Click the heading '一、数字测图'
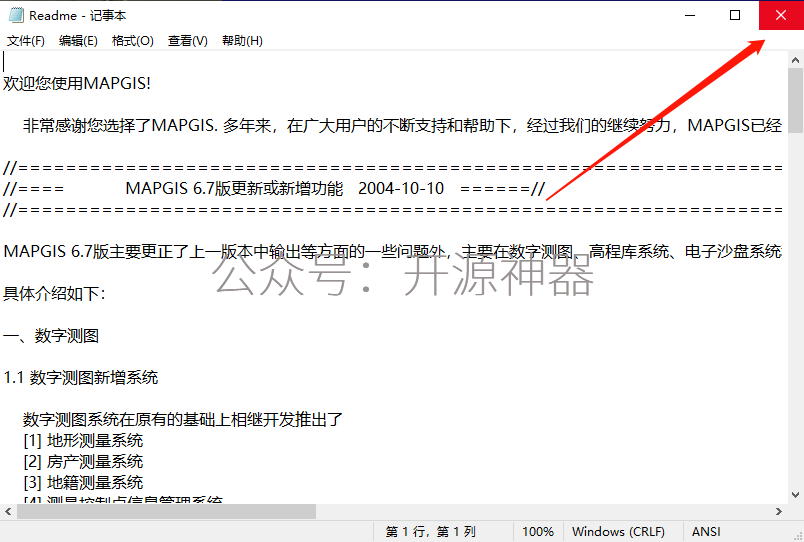Viewport: 804px width, 542px height. point(51,335)
